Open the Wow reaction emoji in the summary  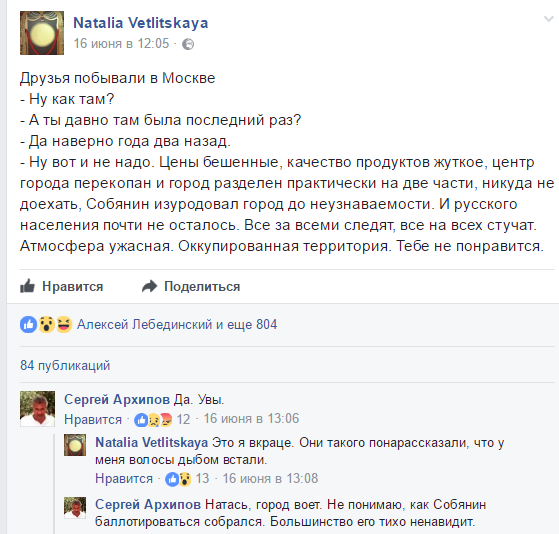[x=46, y=324]
